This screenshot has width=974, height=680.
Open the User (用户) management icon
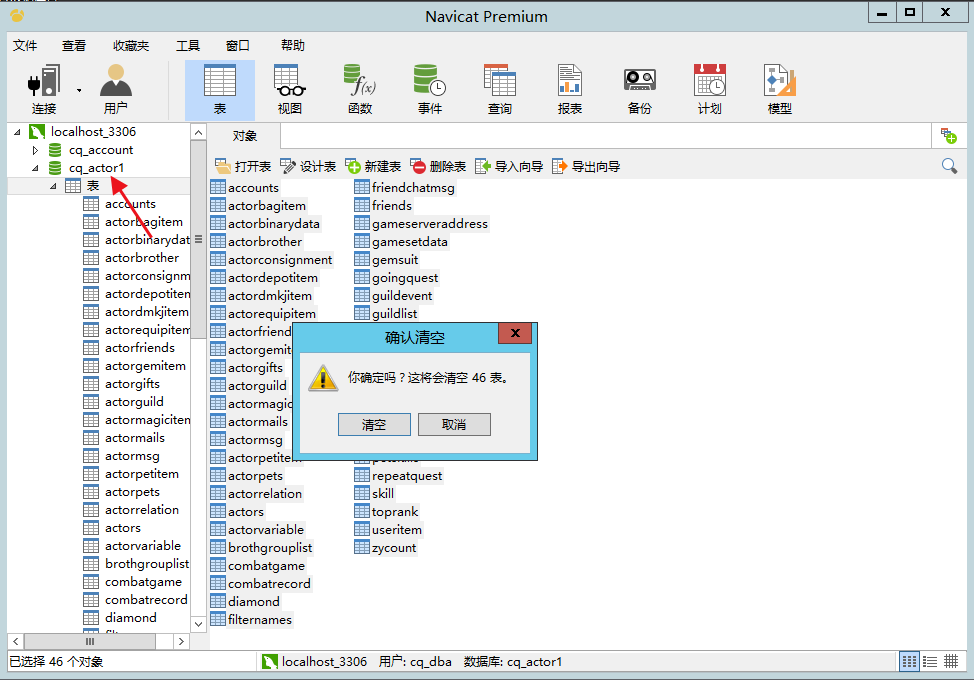(115, 89)
